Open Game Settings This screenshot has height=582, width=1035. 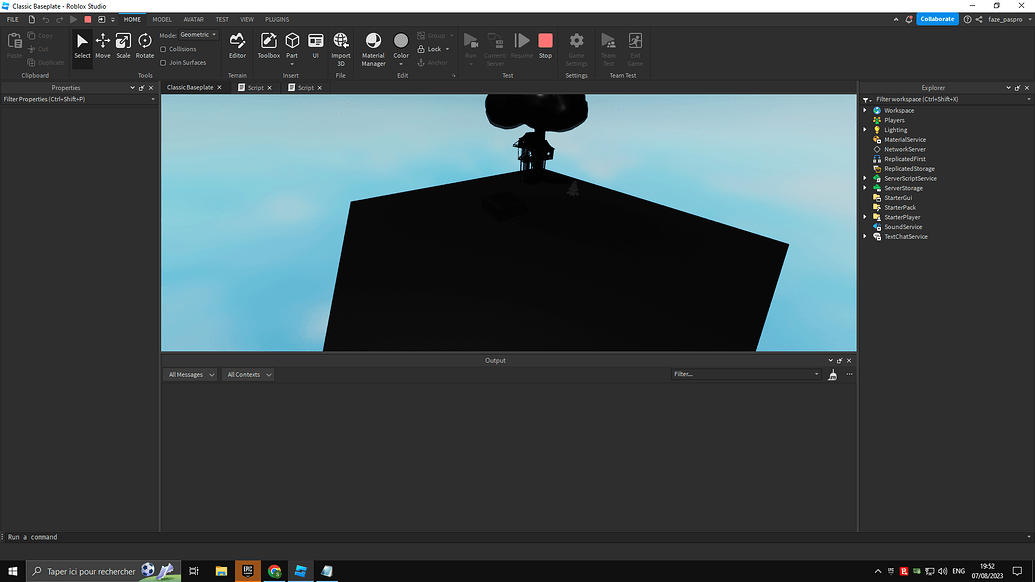point(576,47)
